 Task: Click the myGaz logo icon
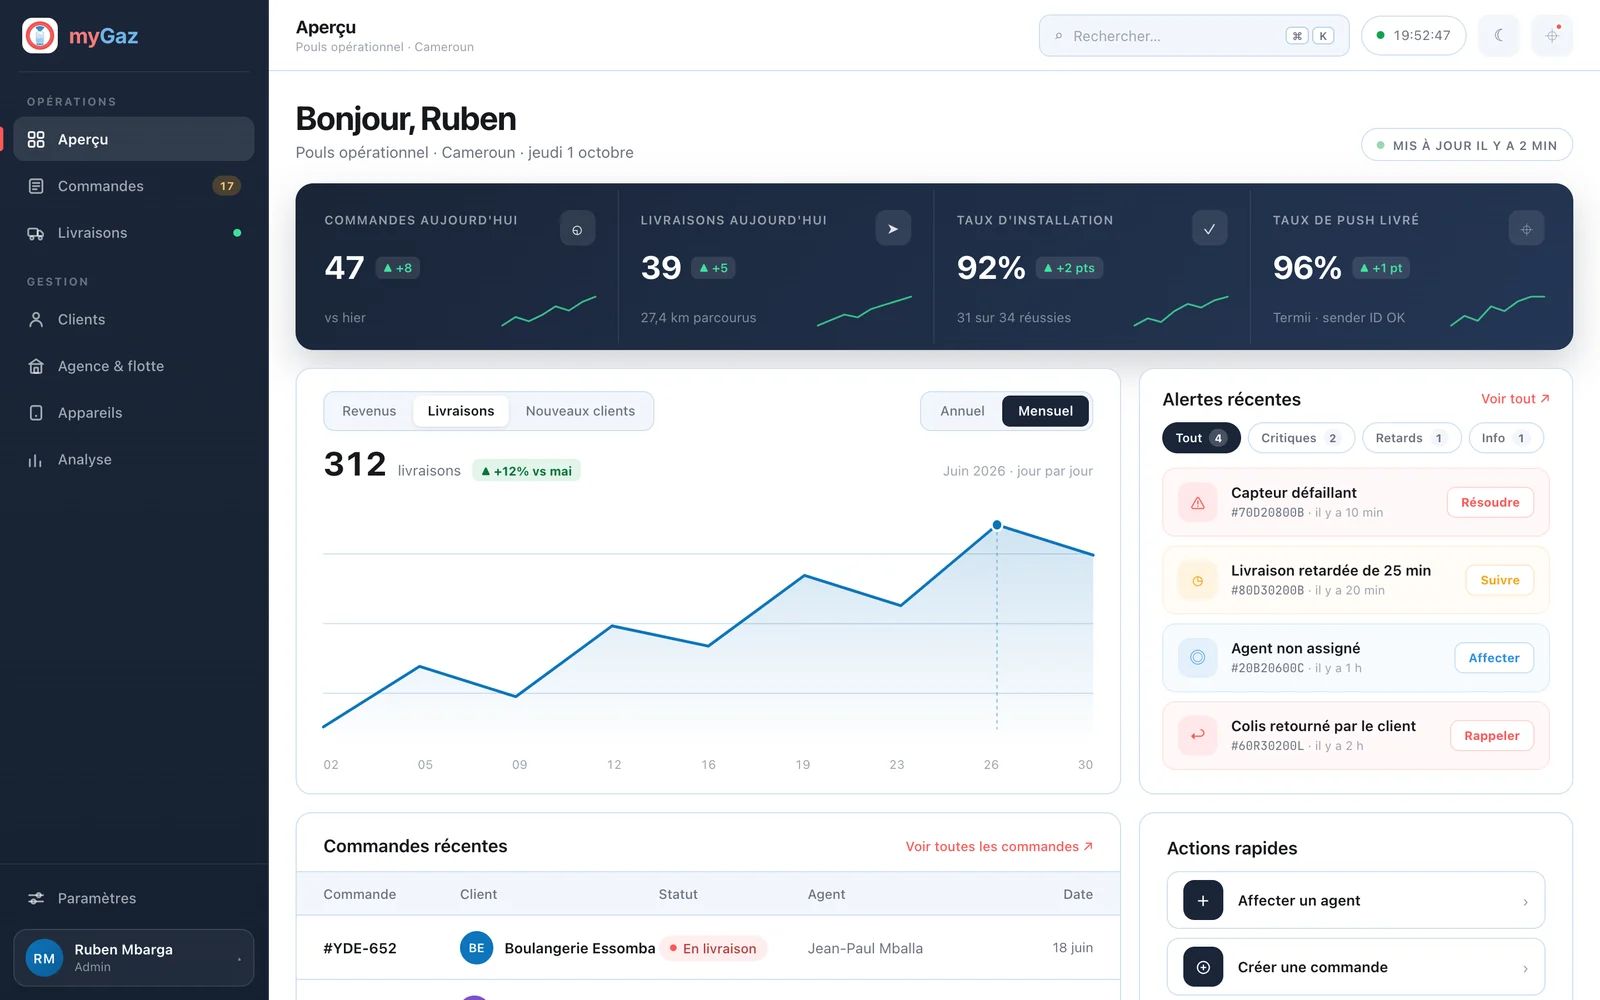(40, 36)
